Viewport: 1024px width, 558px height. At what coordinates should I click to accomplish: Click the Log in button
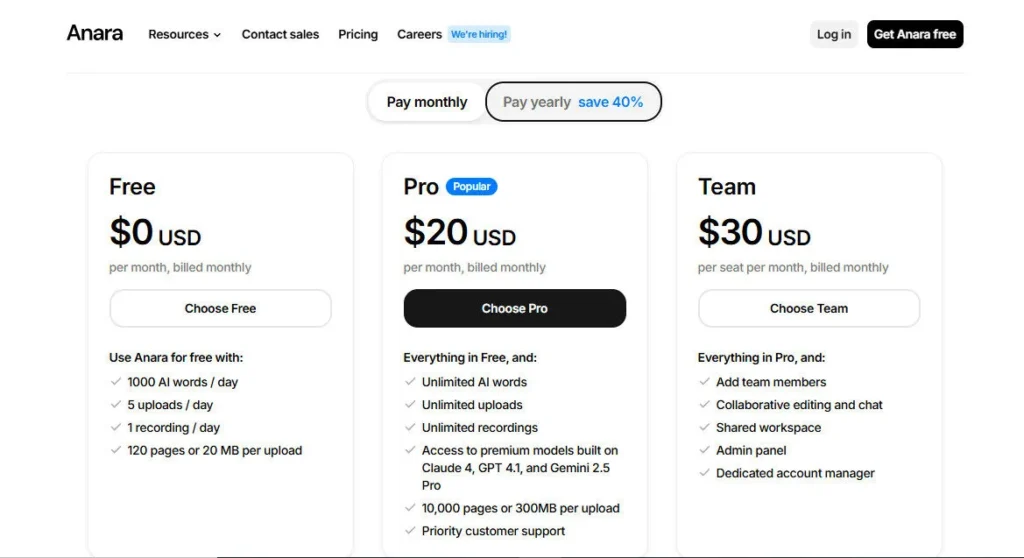pos(834,34)
